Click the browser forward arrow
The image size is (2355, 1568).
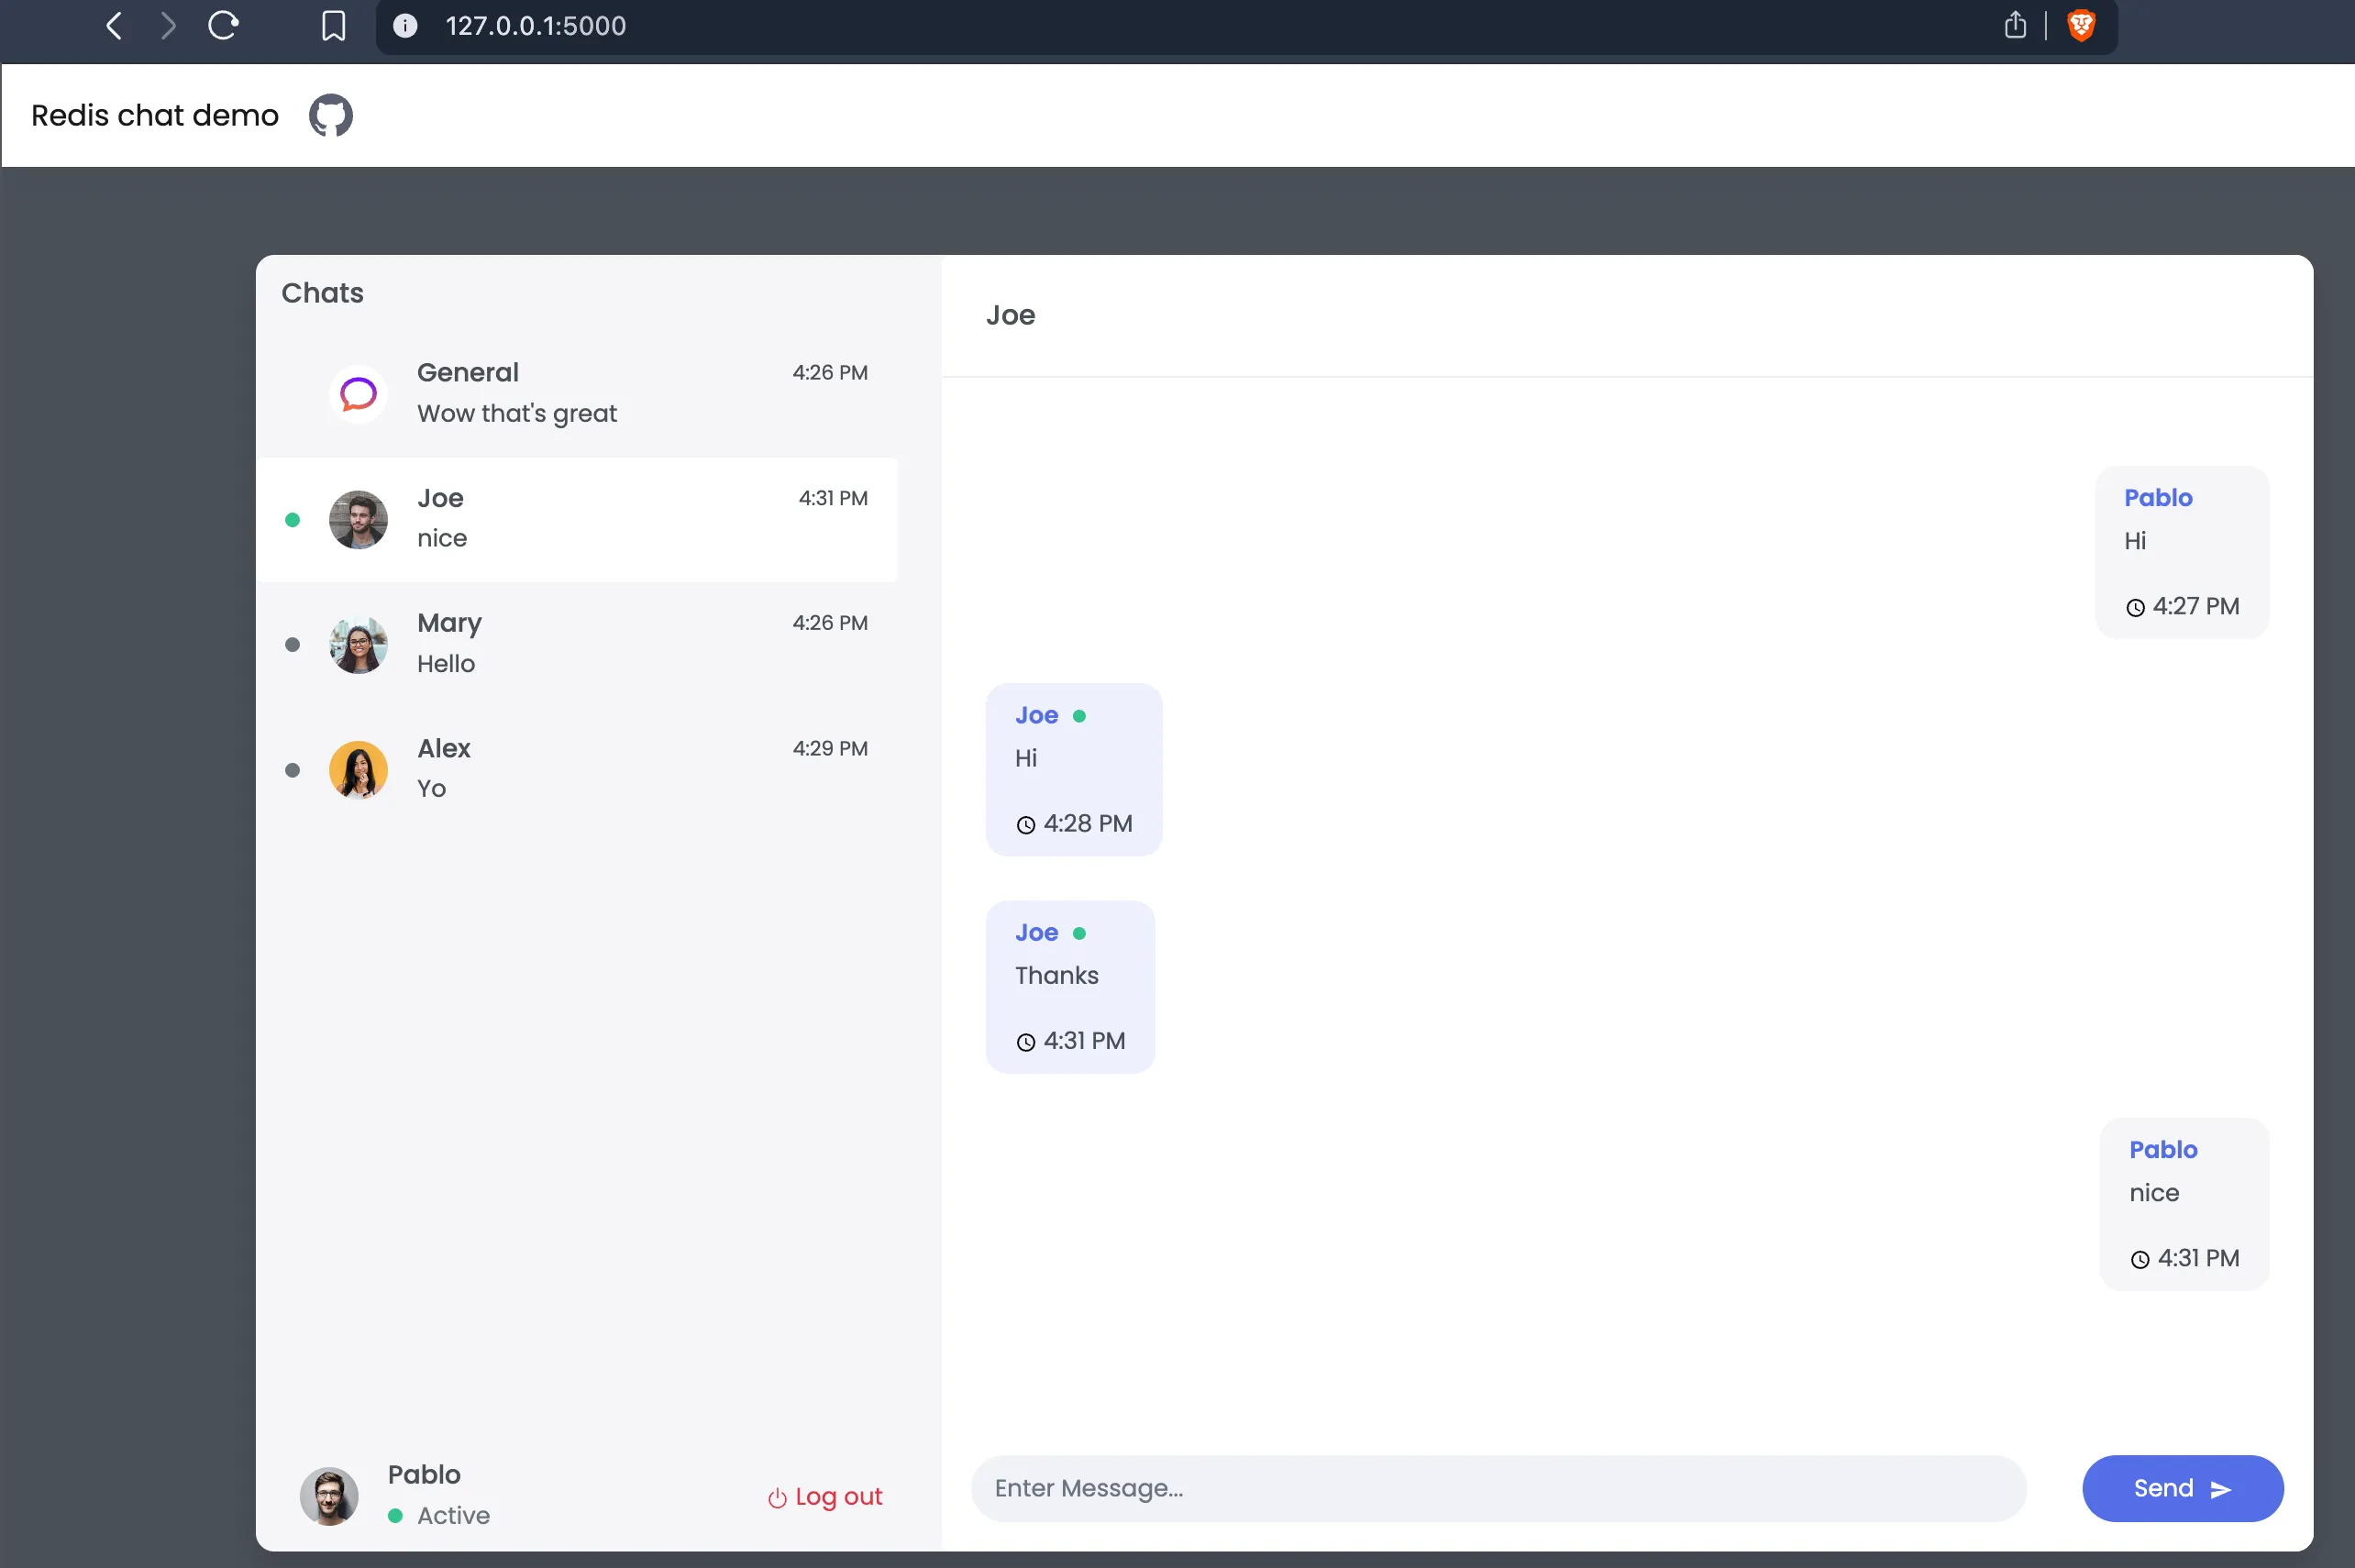click(x=168, y=26)
